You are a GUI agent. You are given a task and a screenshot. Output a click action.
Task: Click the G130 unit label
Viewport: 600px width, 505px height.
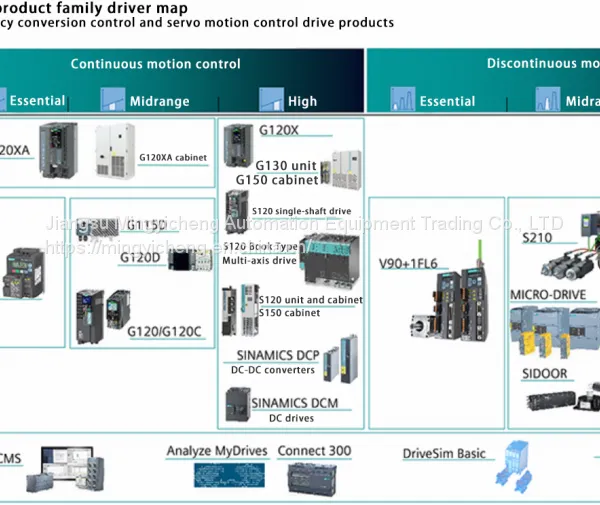click(x=286, y=166)
